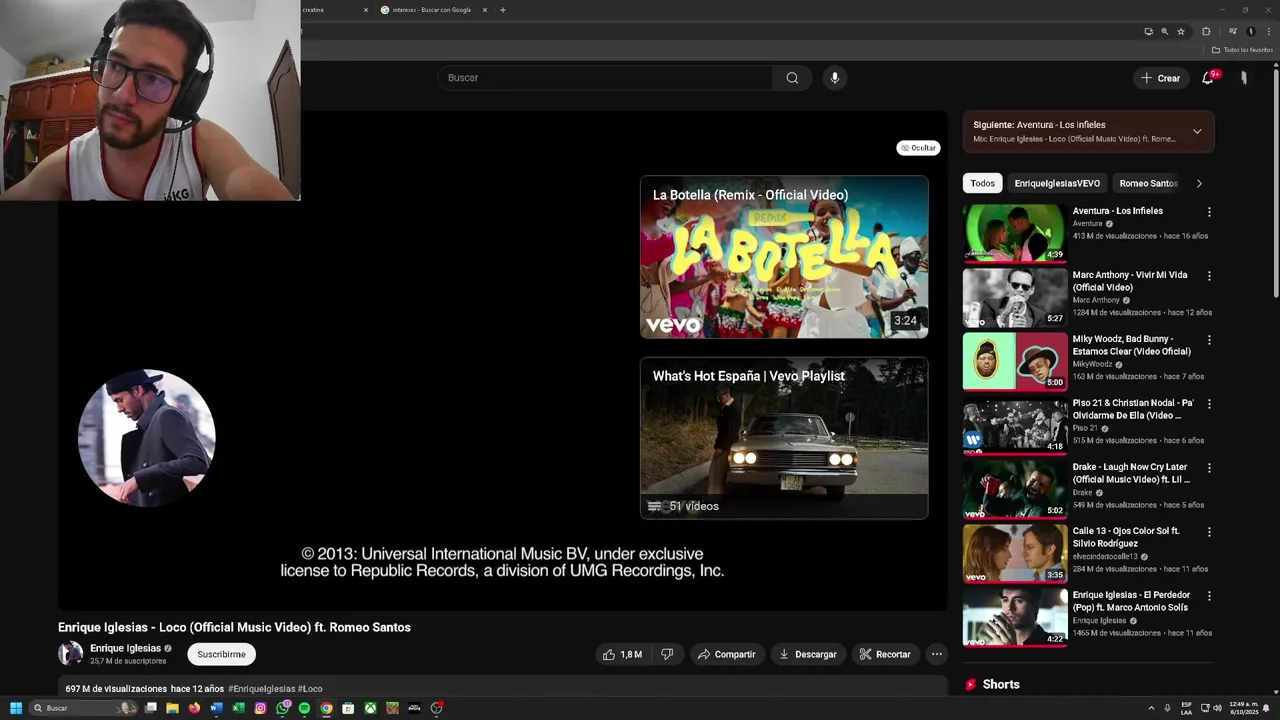Screen dimensions: 1280x720
Task: Open Firefox from taskbar
Action: pyautogui.click(x=194, y=708)
